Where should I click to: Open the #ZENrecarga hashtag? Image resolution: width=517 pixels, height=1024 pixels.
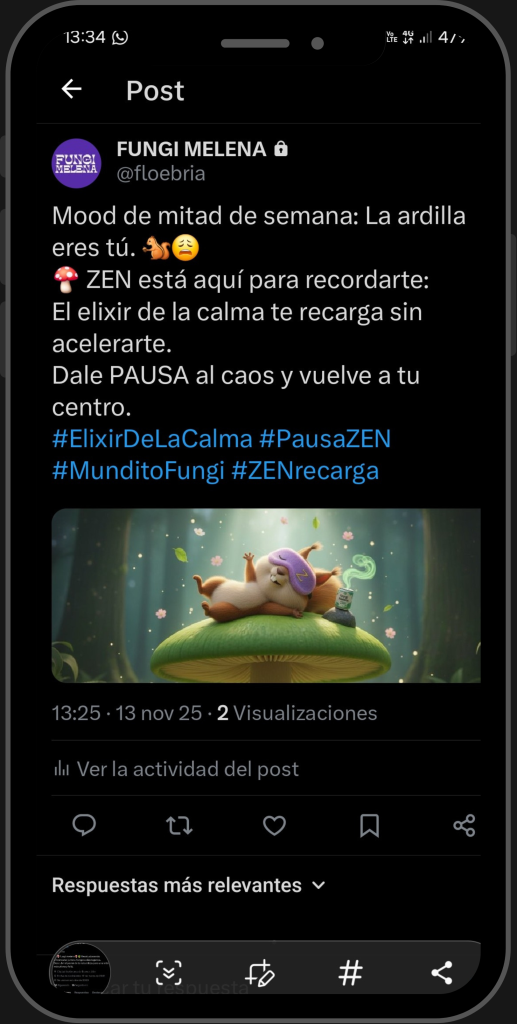point(305,470)
